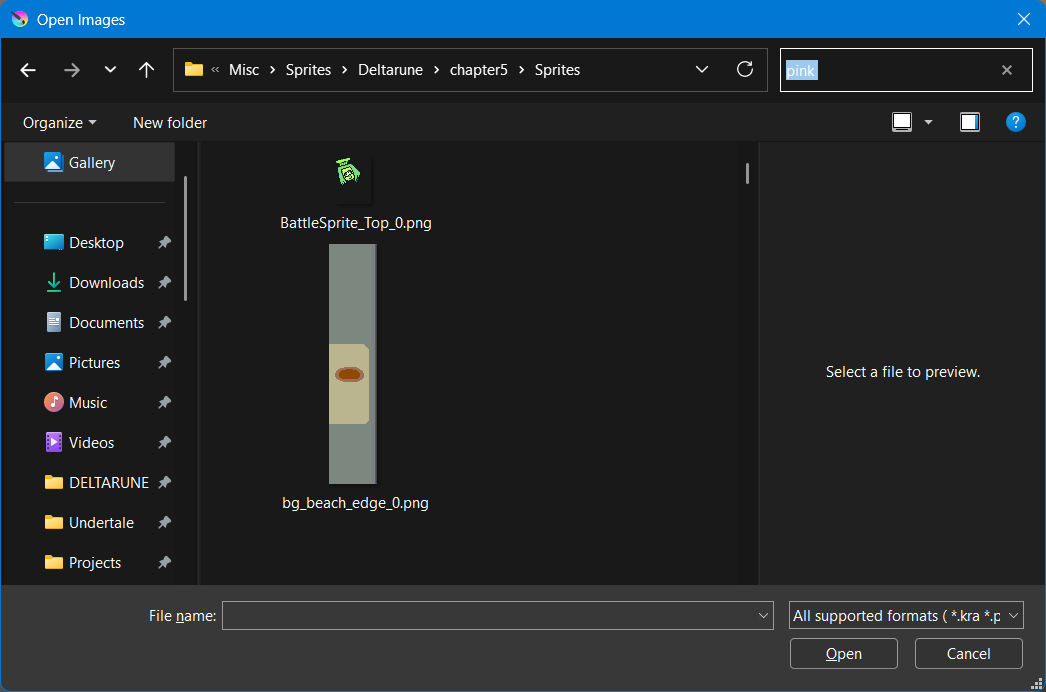Open the Organize menu
This screenshot has height=692, width=1046.
click(x=59, y=123)
